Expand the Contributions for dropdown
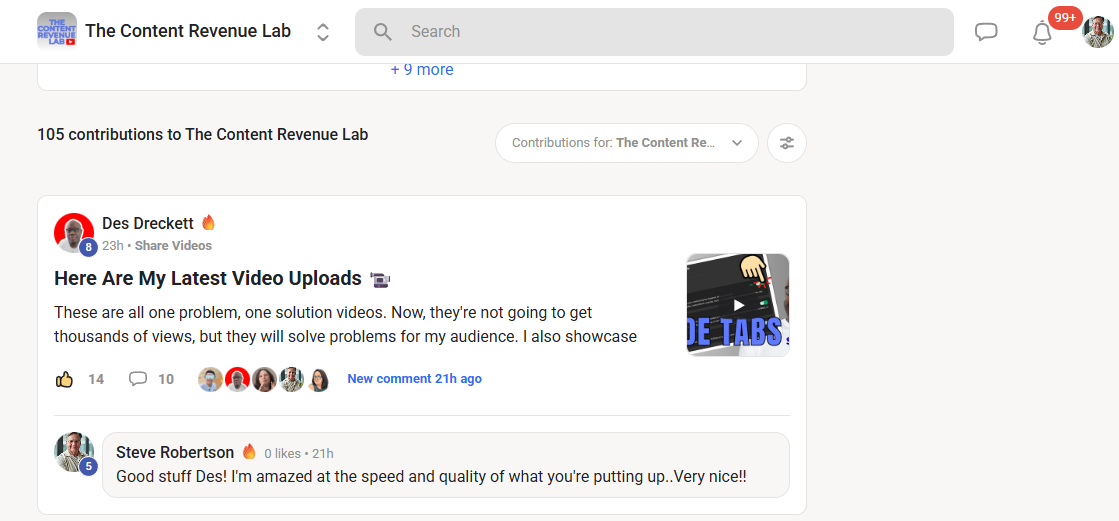Screen dimensions: 1119x521 (x=626, y=143)
